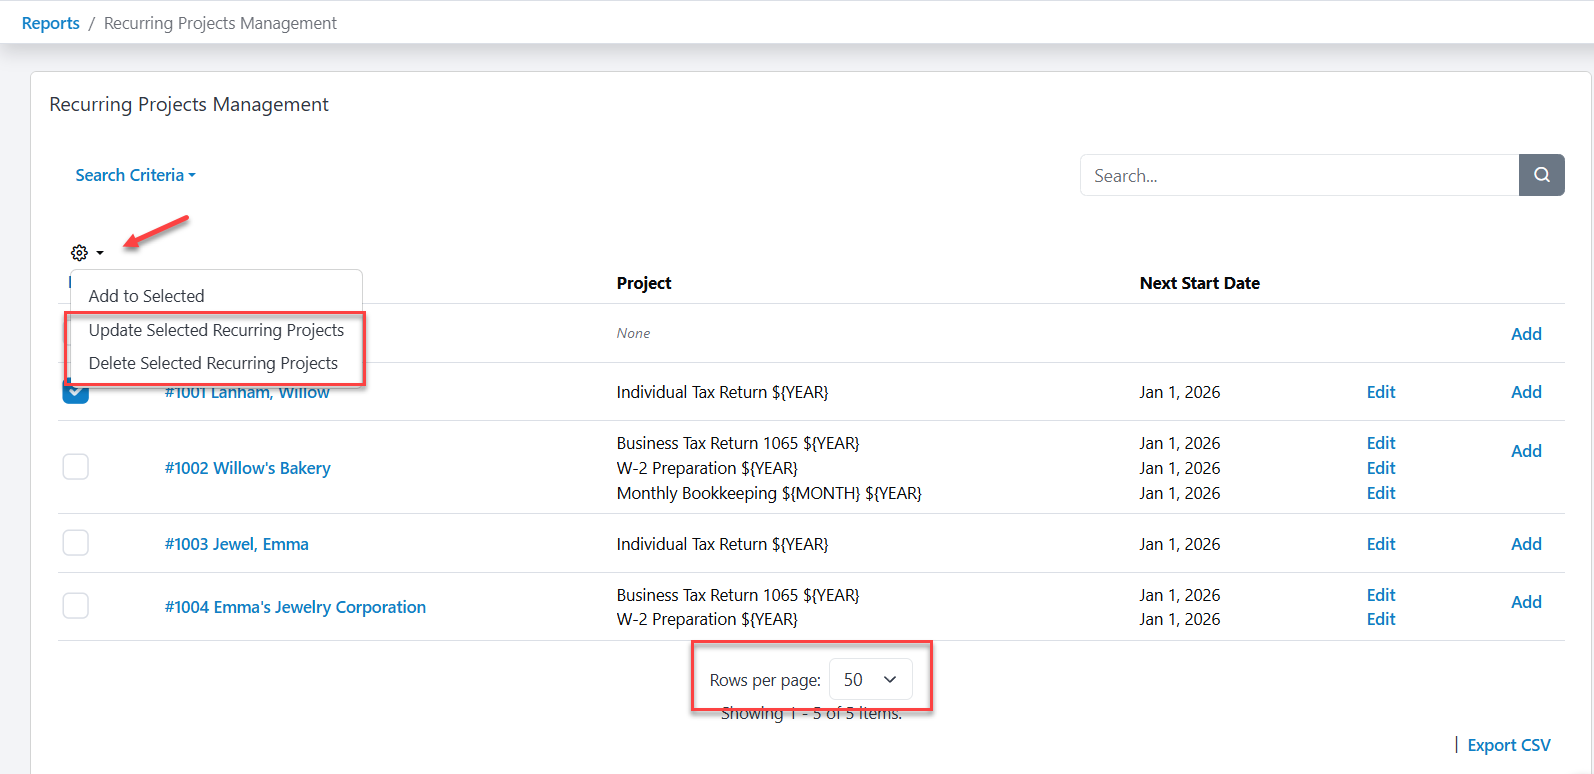Edit W-2 Preparation for Emma's Jewelry Corporation

point(1381,619)
